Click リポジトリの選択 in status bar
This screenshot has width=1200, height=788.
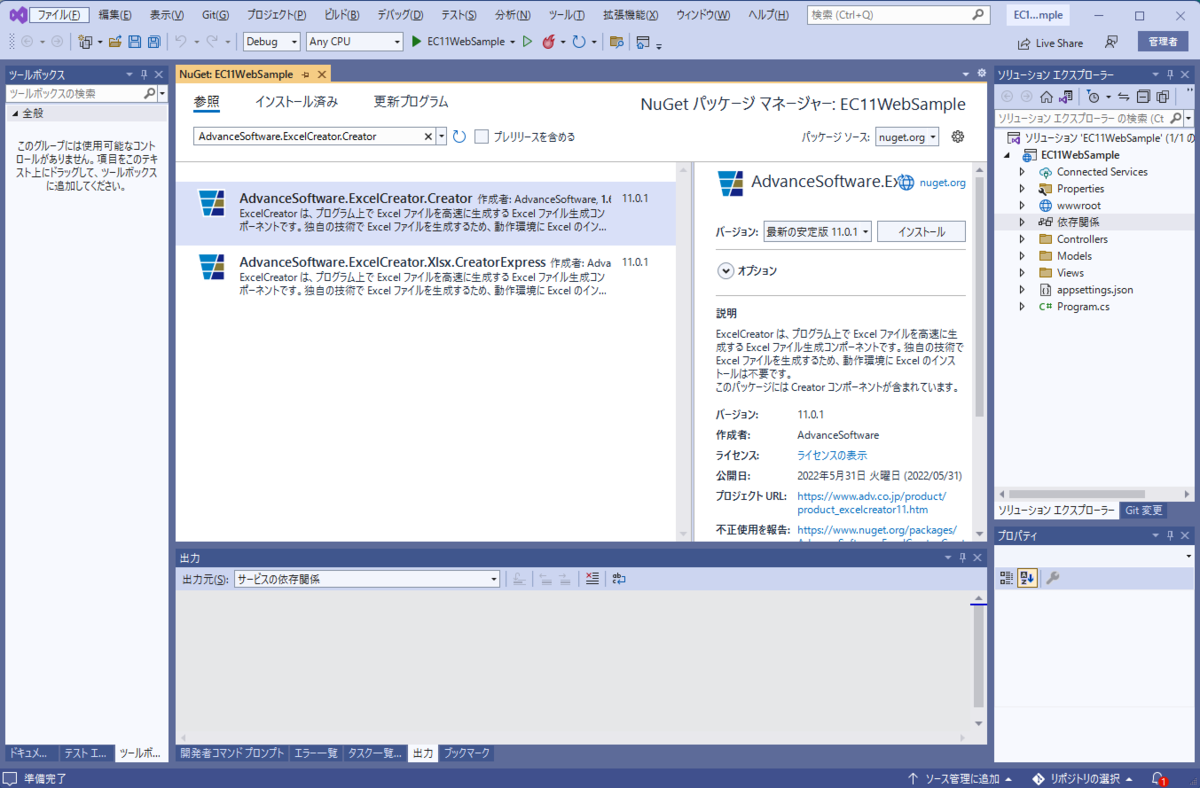pyautogui.click(x=1085, y=778)
